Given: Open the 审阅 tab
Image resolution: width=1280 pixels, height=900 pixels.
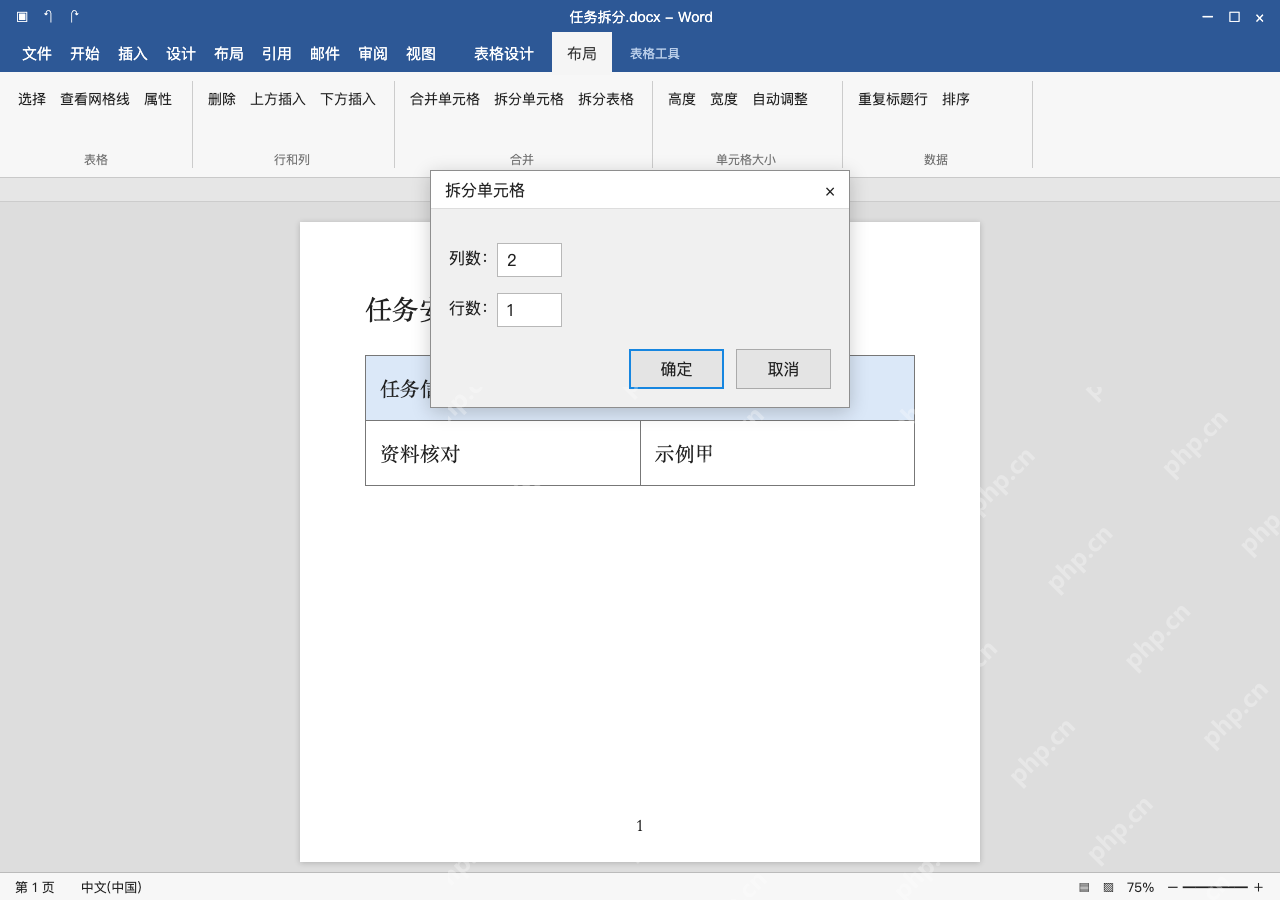Looking at the screenshot, I should 373,54.
